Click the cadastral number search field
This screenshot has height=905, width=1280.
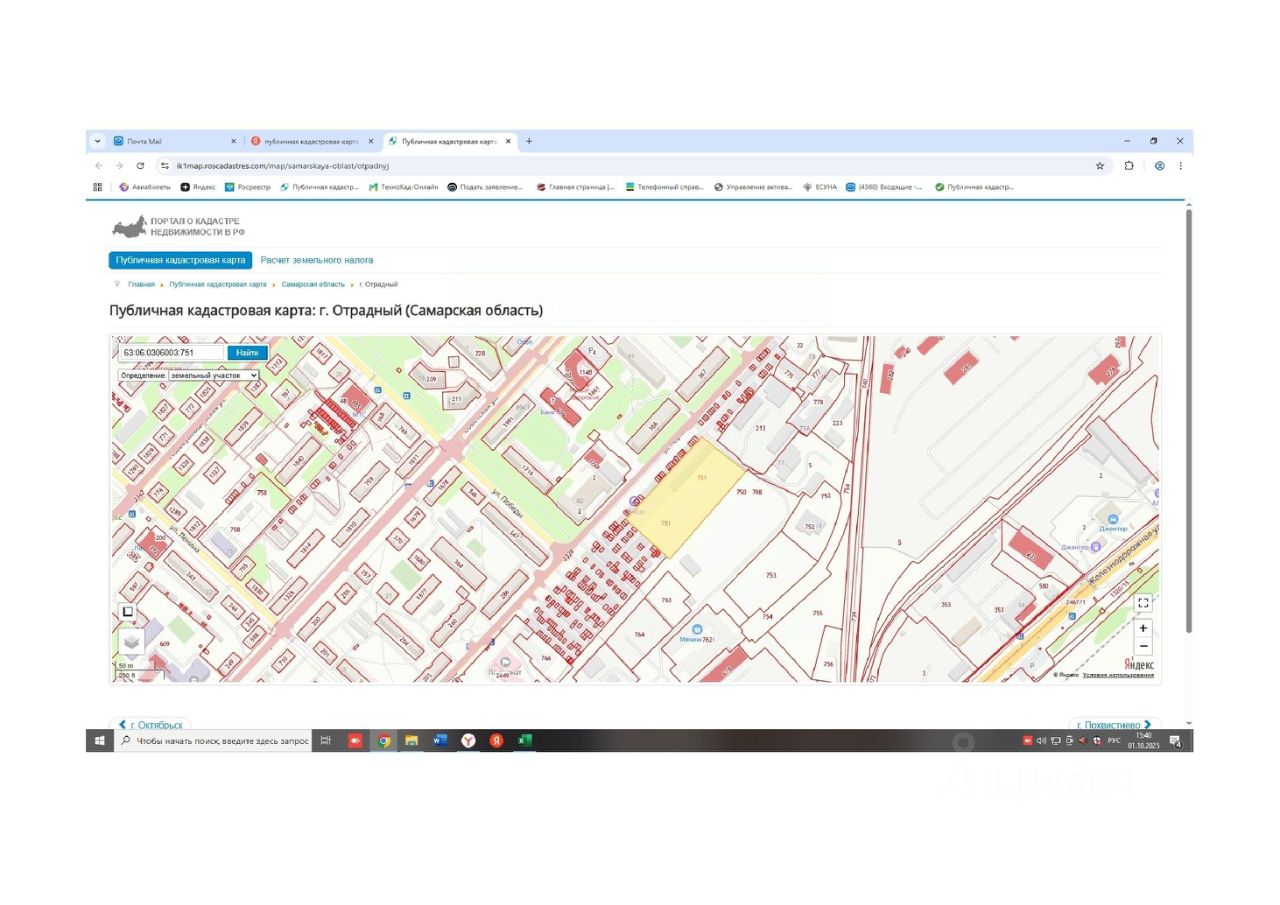pyautogui.click(x=171, y=353)
